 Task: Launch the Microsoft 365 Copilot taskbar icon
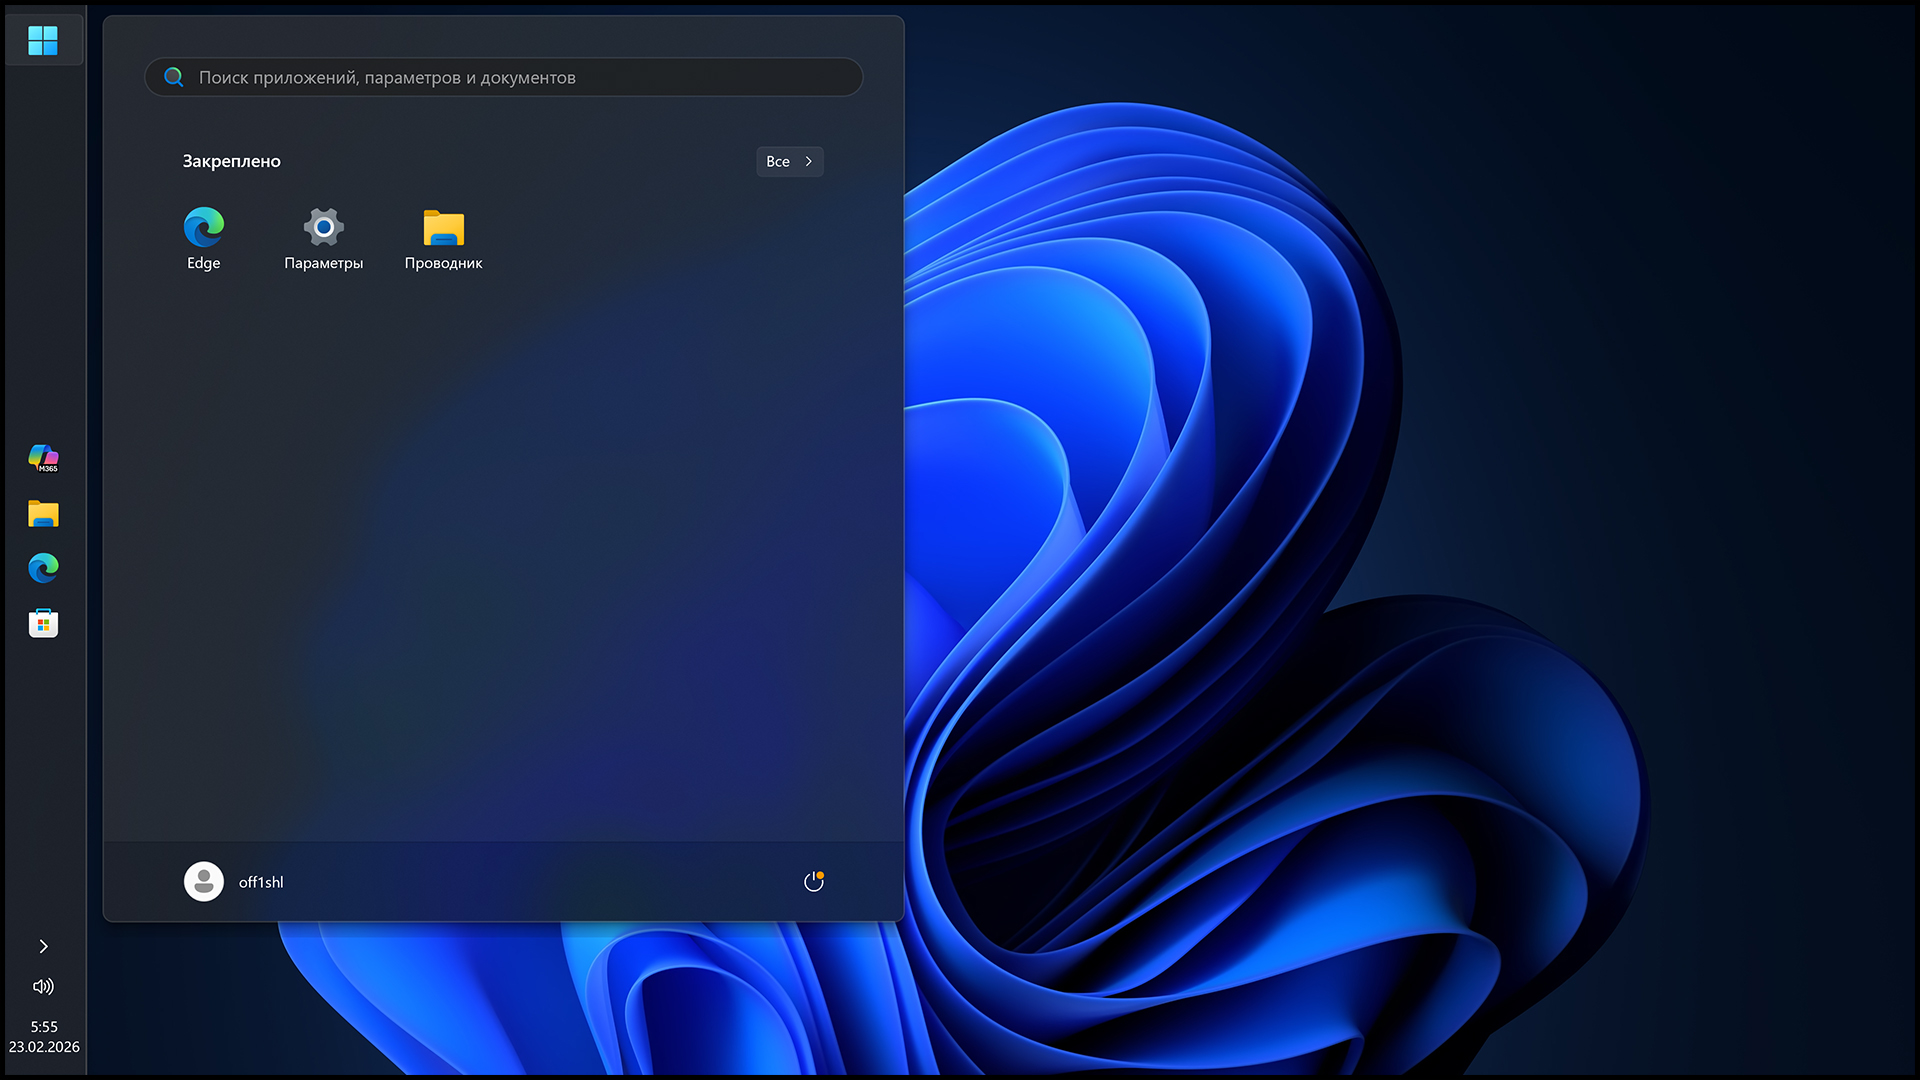click(x=43, y=459)
